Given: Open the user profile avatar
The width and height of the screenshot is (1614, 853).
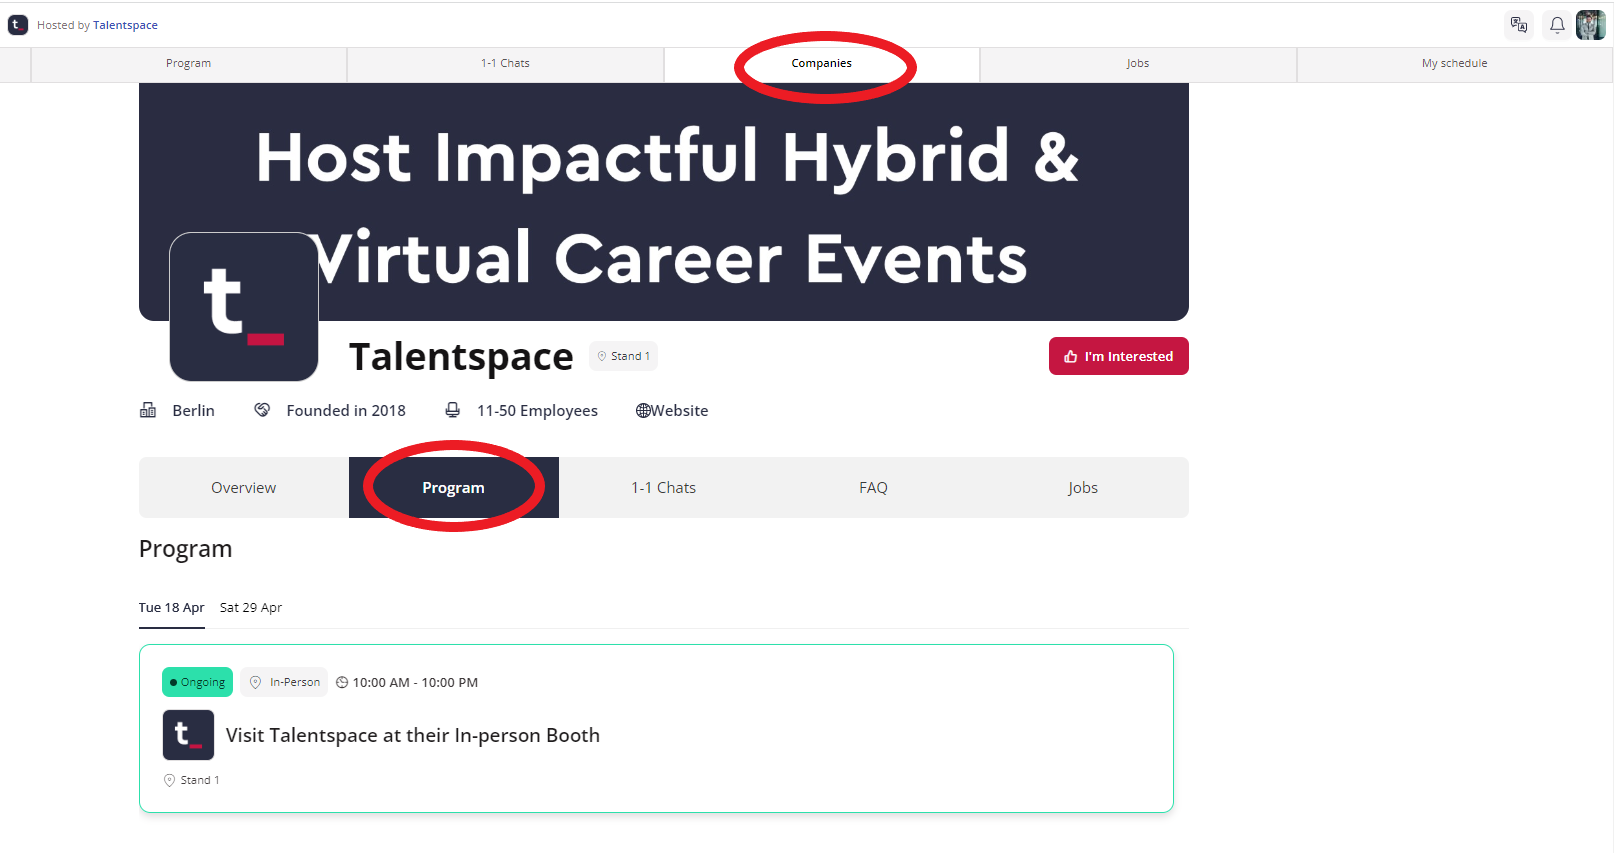Looking at the screenshot, I should click(x=1590, y=25).
